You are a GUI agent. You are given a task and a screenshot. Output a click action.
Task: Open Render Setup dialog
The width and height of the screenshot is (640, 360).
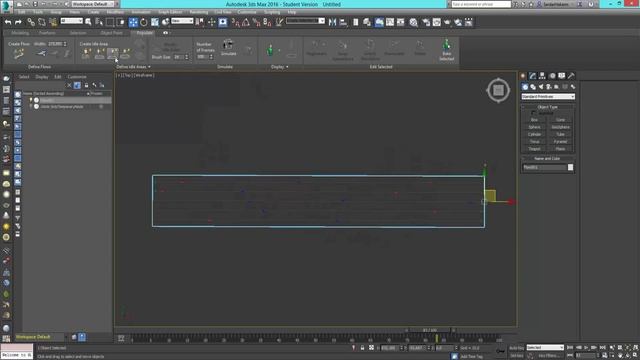(x=426, y=22)
